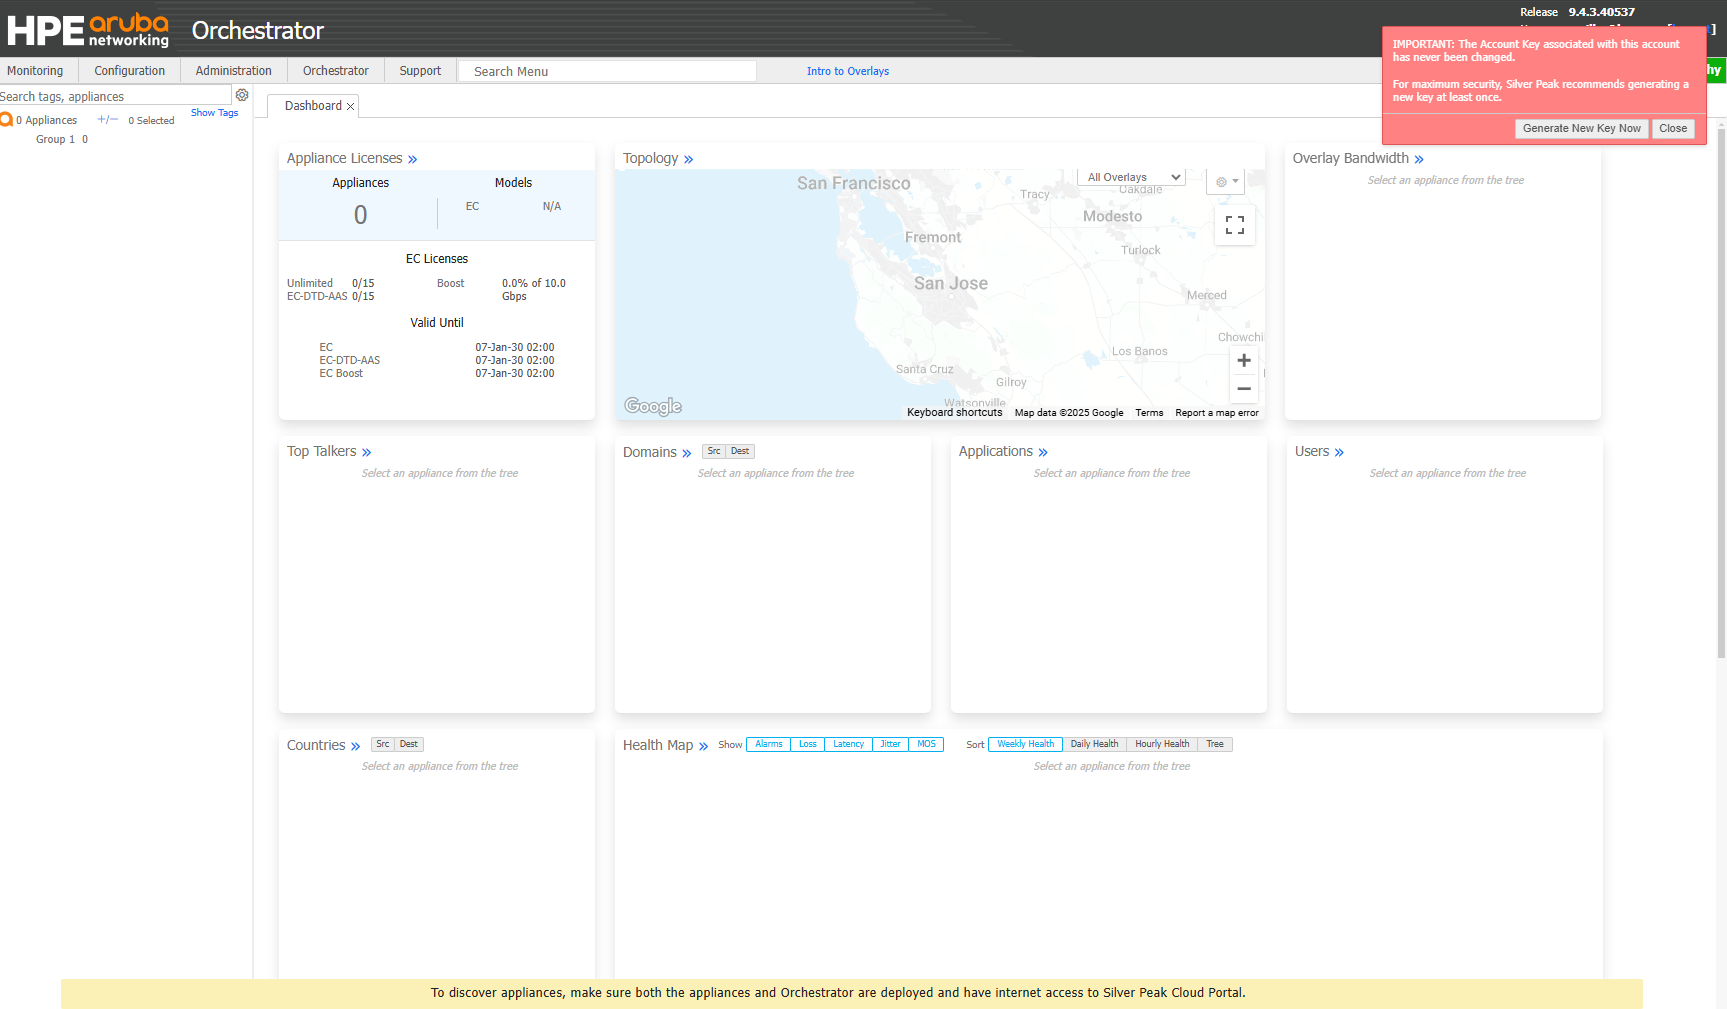Toggle Src in the Domains panel
Screen dimensions: 1727x1009
coord(714,451)
